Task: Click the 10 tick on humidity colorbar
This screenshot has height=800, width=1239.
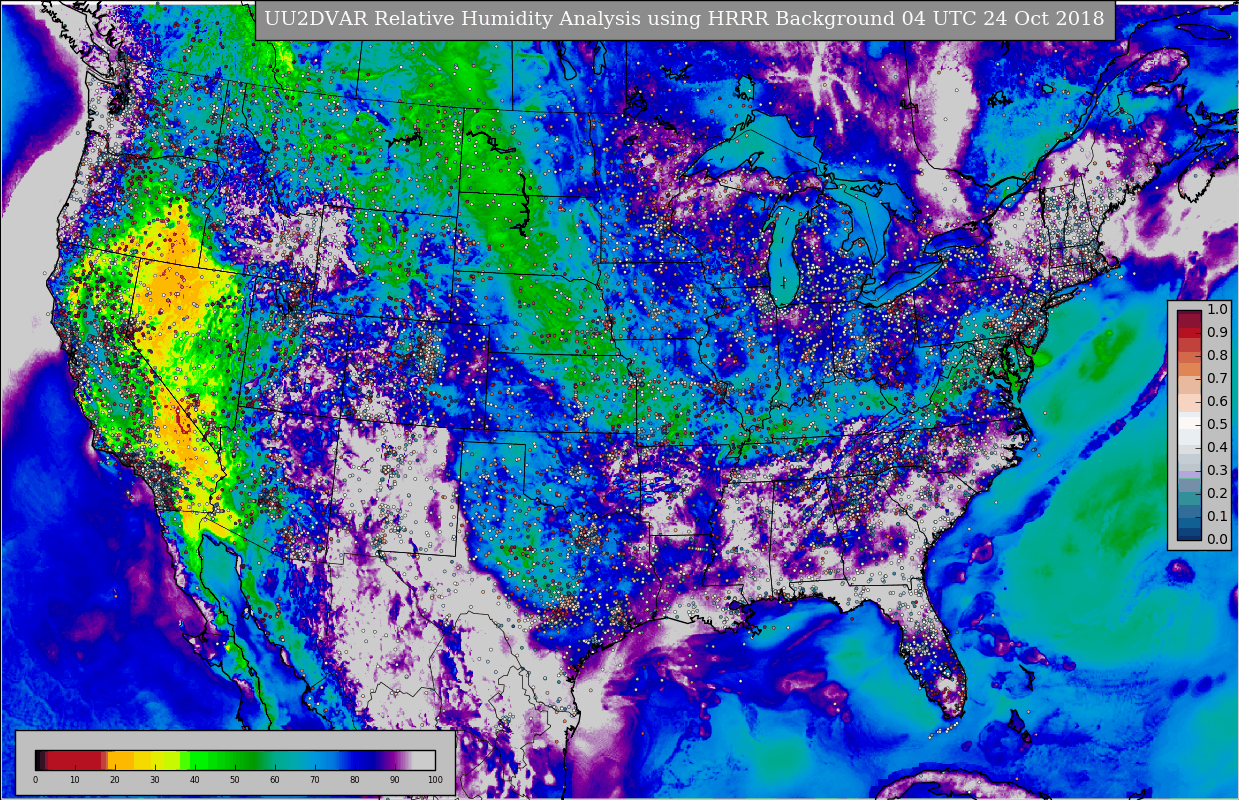Action: 75,779
